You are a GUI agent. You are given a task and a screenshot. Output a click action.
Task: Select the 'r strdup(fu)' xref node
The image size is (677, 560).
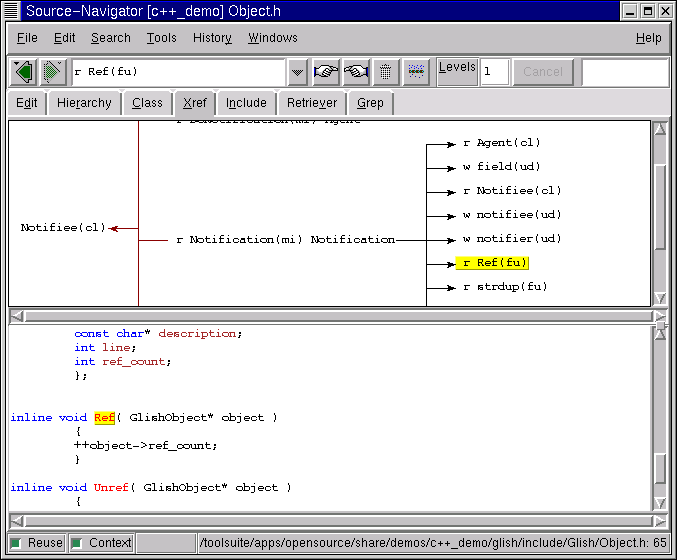click(505, 287)
